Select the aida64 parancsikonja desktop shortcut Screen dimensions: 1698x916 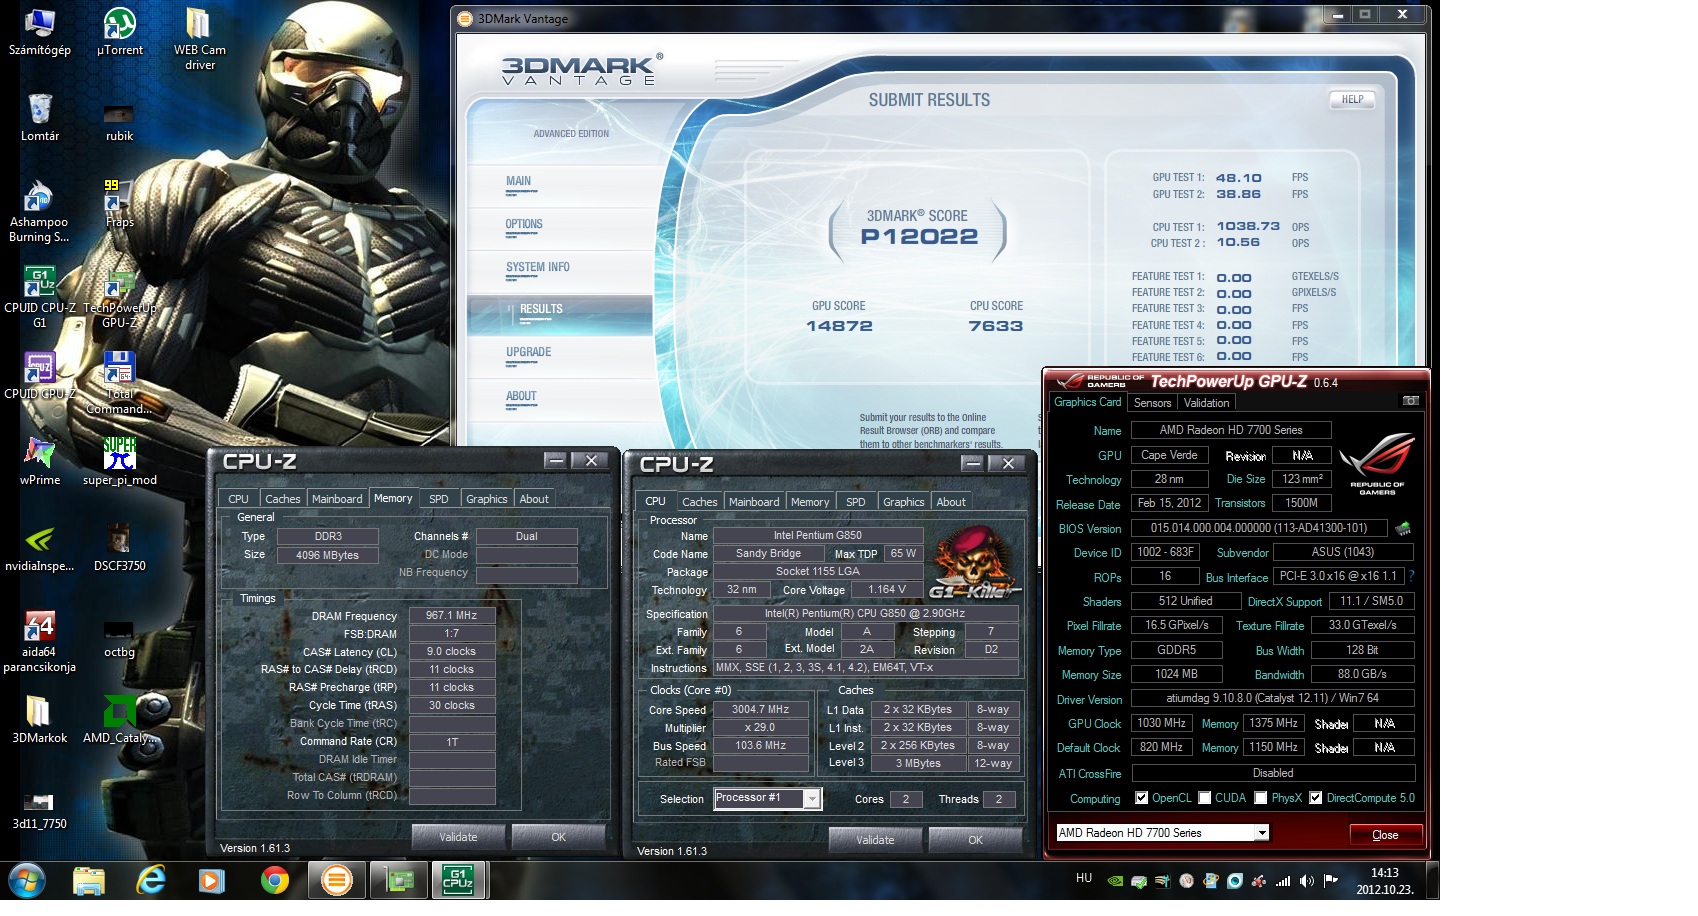(40, 642)
